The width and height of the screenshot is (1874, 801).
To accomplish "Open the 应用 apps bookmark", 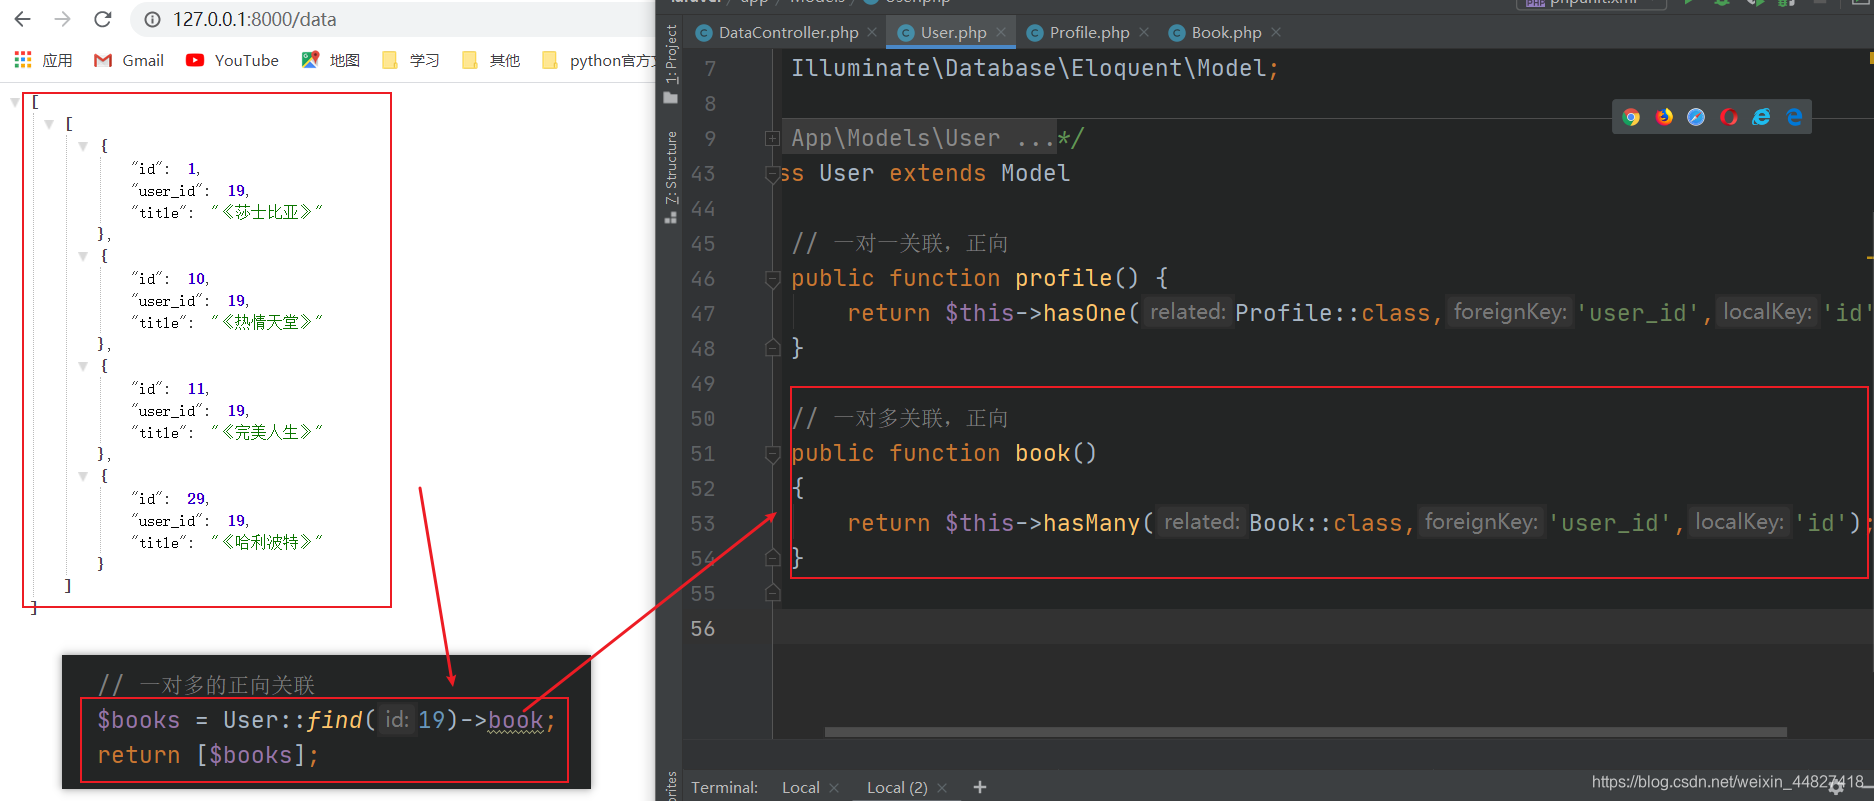I will (43, 60).
